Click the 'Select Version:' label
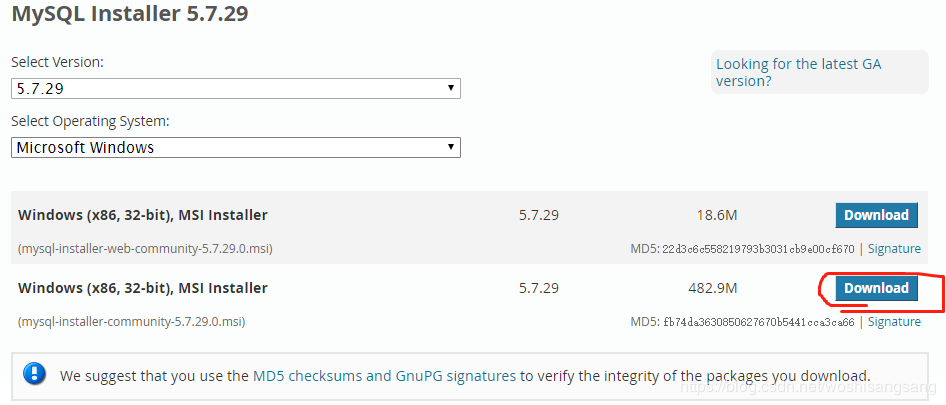Viewport: 946px width, 405px height. pyautogui.click(x=57, y=62)
